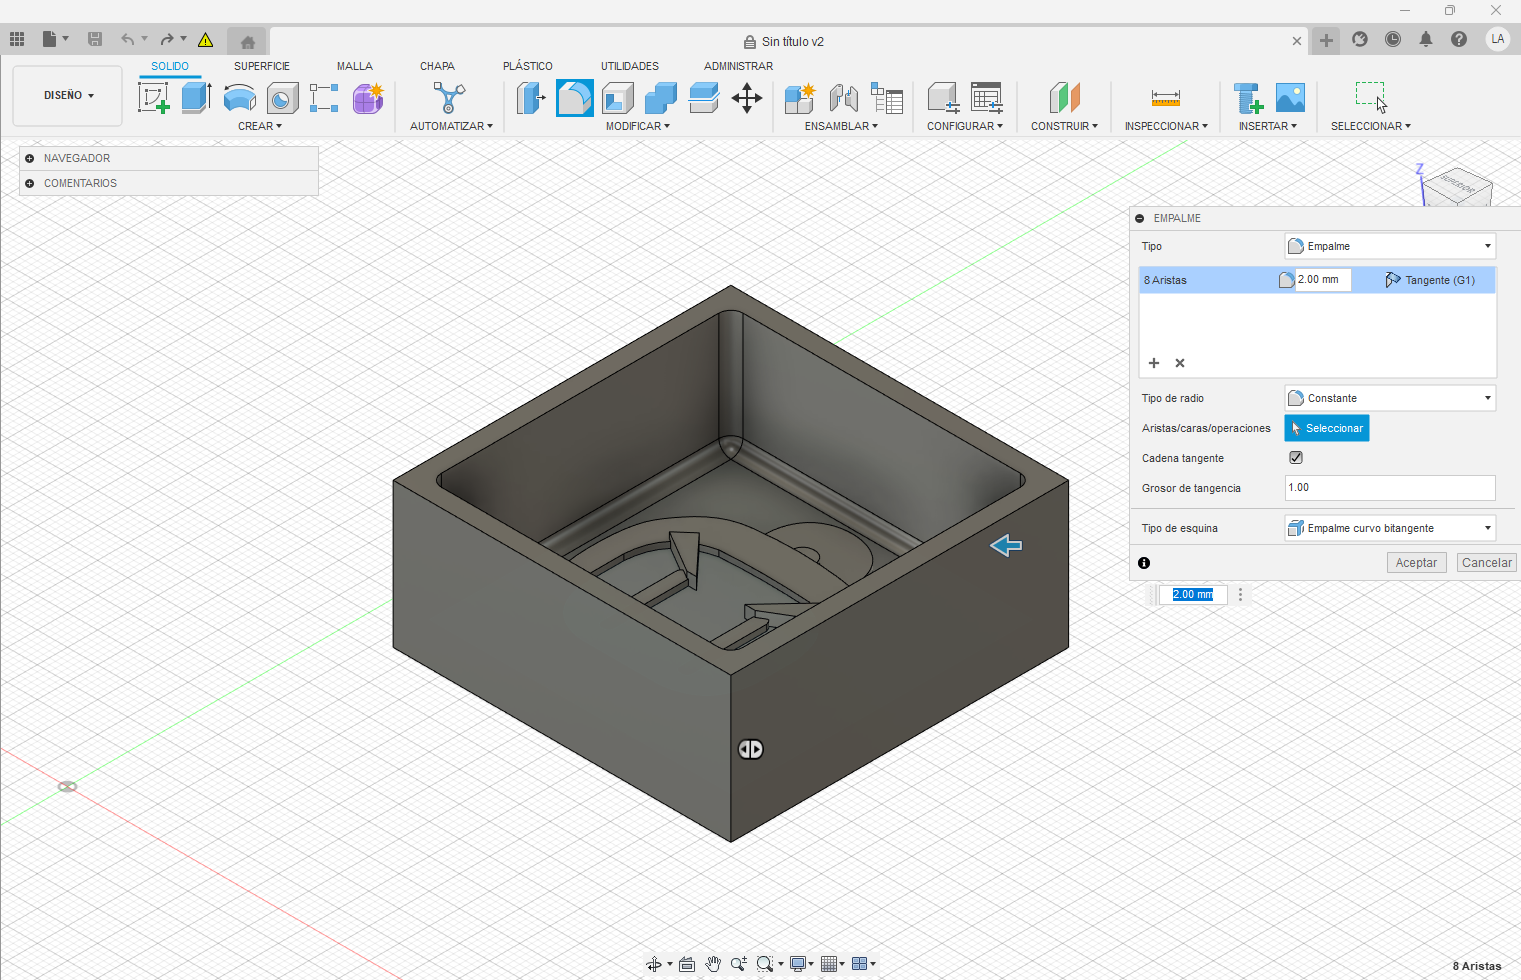Viewport: 1521px width, 980px height.
Task: Select the Create Sketch tool
Action: click(x=153, y=98)
